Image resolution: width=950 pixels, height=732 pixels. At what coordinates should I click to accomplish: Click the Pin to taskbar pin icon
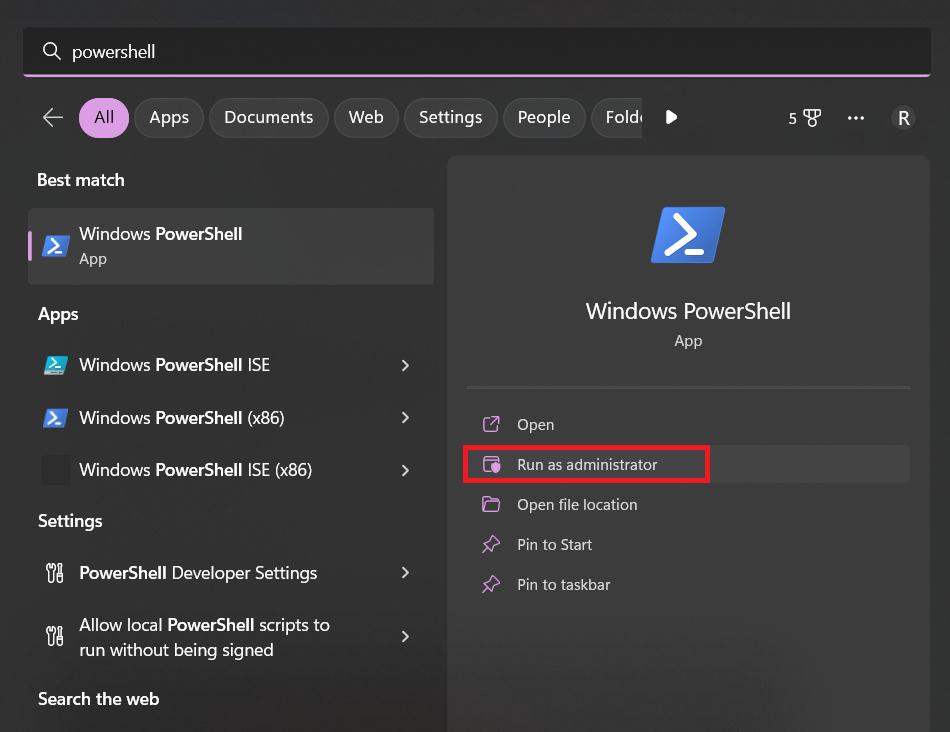[x=491, y=585]
